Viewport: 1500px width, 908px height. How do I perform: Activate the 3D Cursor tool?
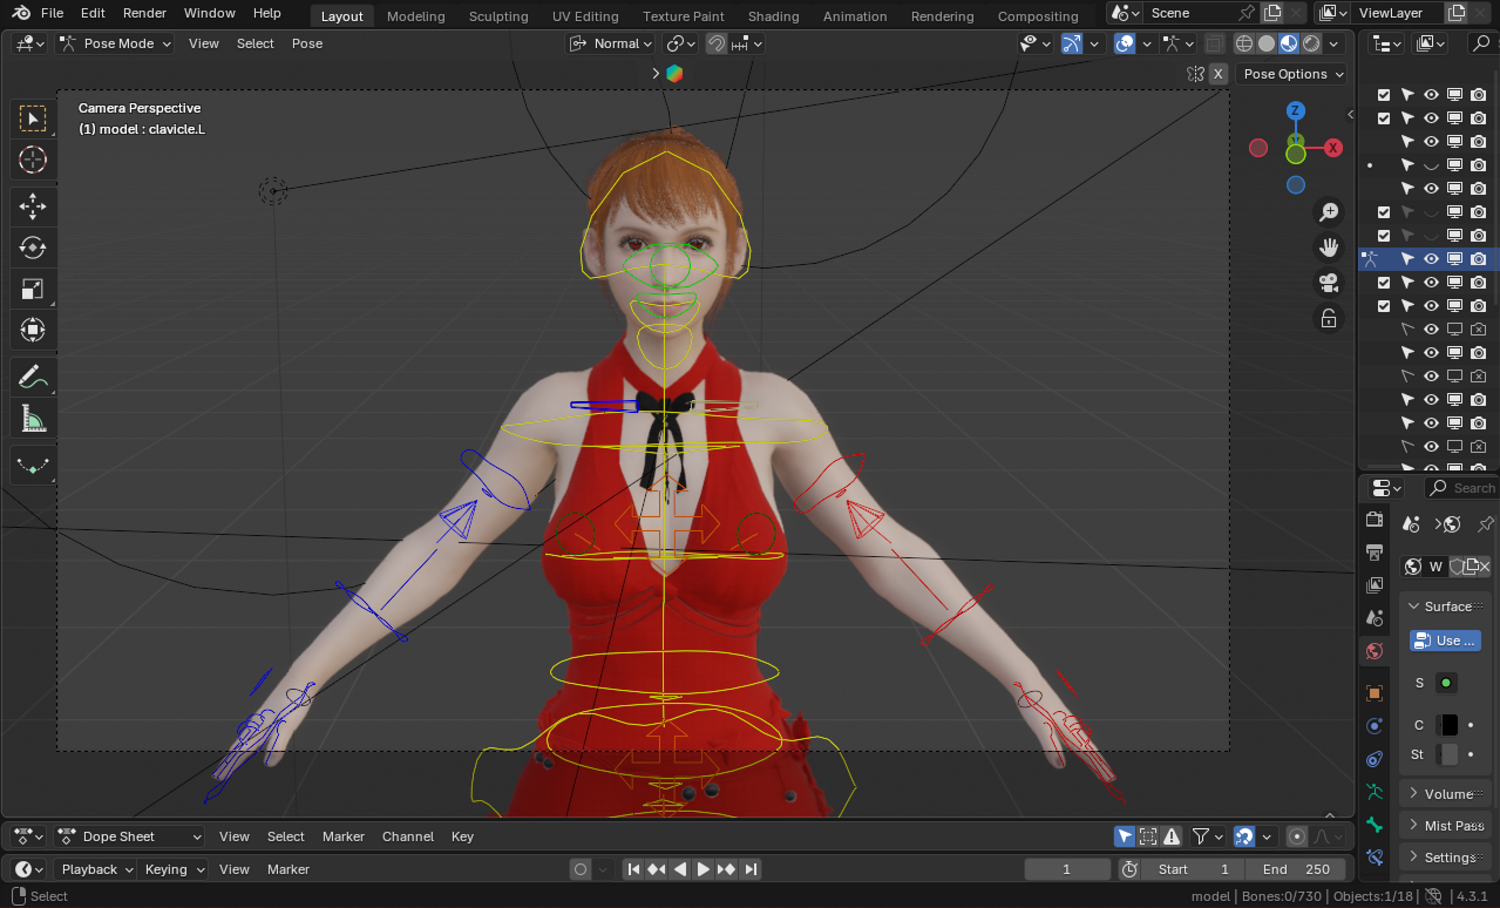coord(33,160)
